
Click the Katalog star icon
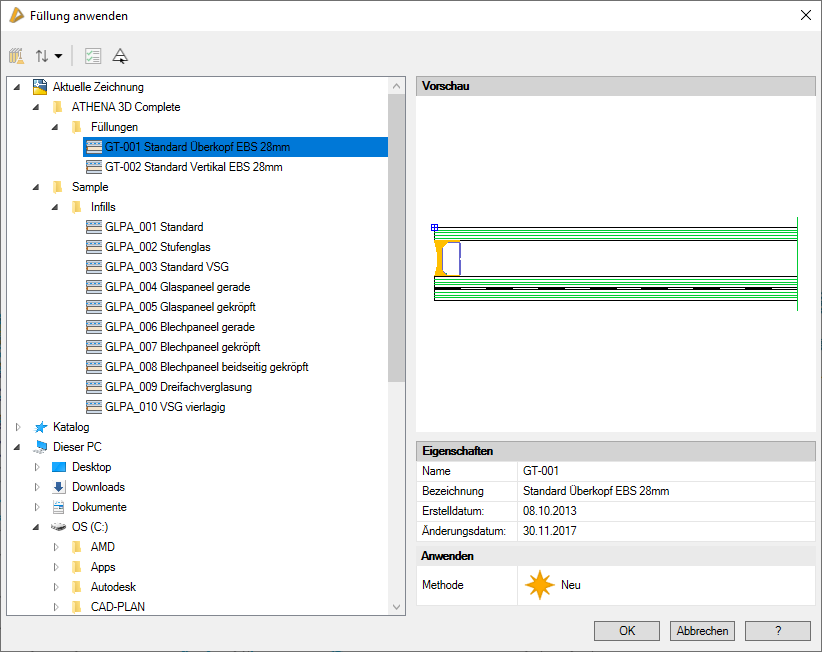pyautogui.click(x=41, y=427)
